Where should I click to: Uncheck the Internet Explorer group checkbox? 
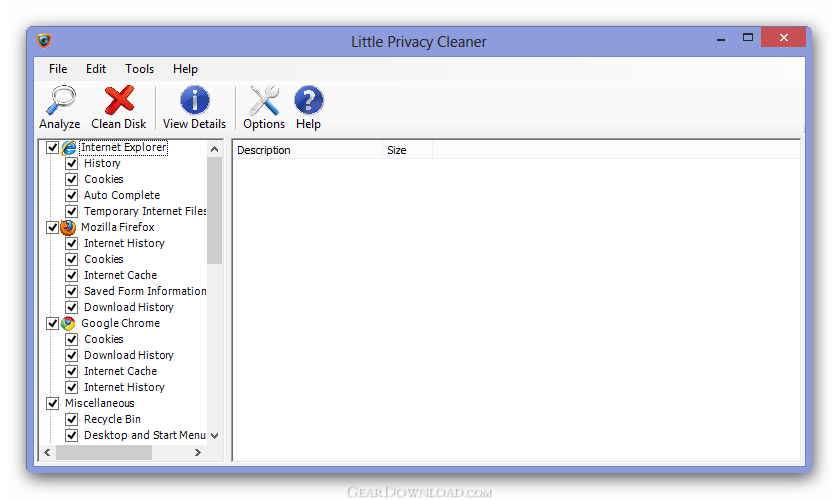pos(52,147)
